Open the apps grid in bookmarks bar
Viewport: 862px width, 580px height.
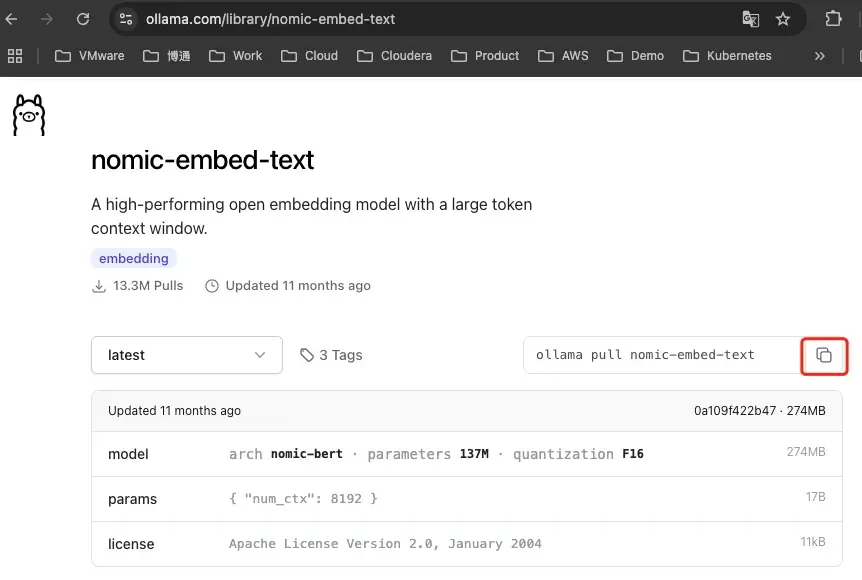[15, 56]
